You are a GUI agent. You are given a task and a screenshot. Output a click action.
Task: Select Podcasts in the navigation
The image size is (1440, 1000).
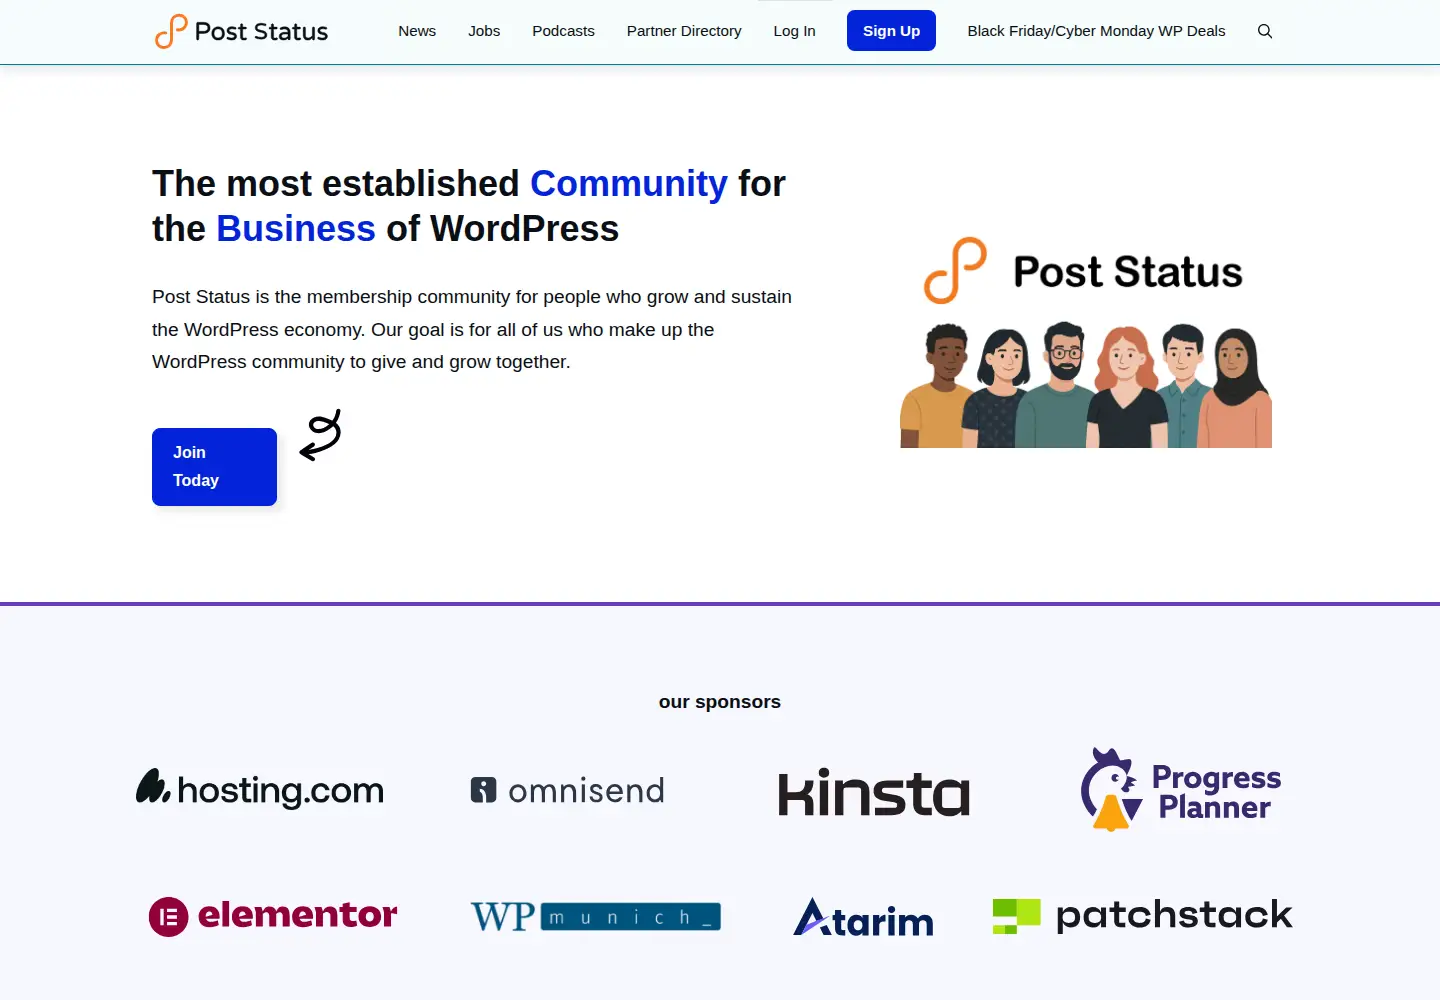pyautogui.click(x=563, y=31)
